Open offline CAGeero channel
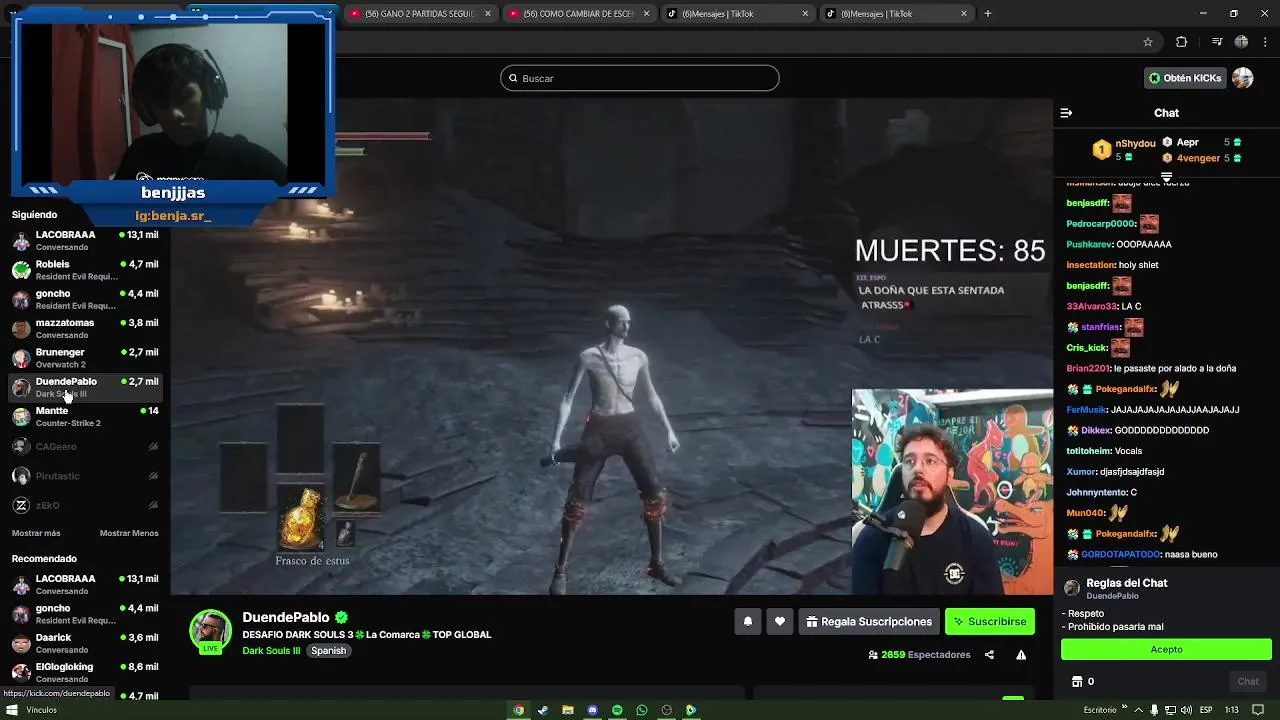 (x=85, y=447)
